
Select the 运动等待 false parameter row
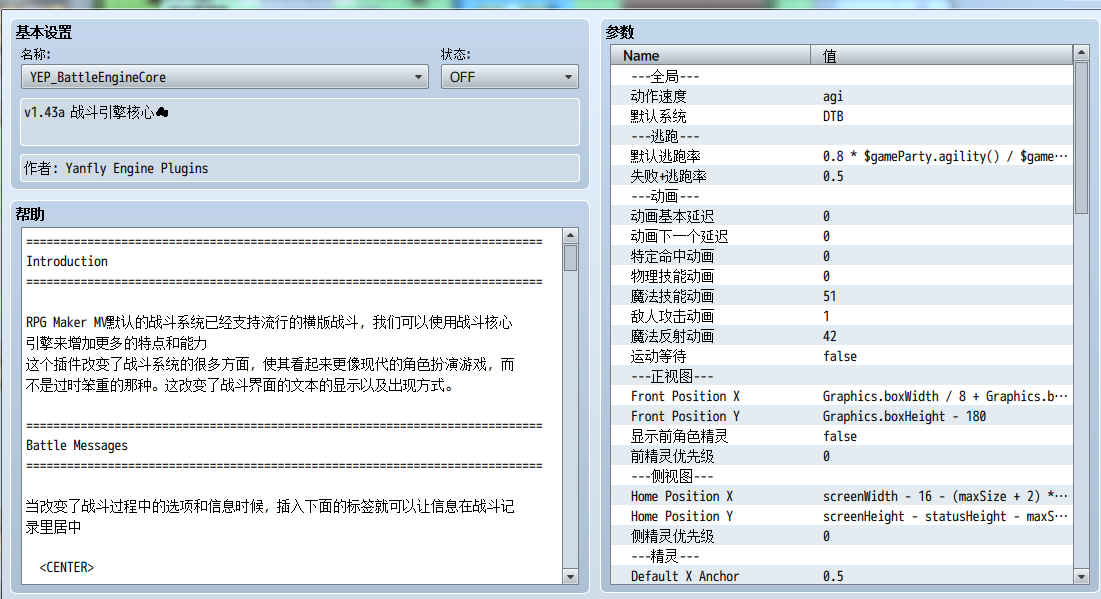tap(842, 356)
